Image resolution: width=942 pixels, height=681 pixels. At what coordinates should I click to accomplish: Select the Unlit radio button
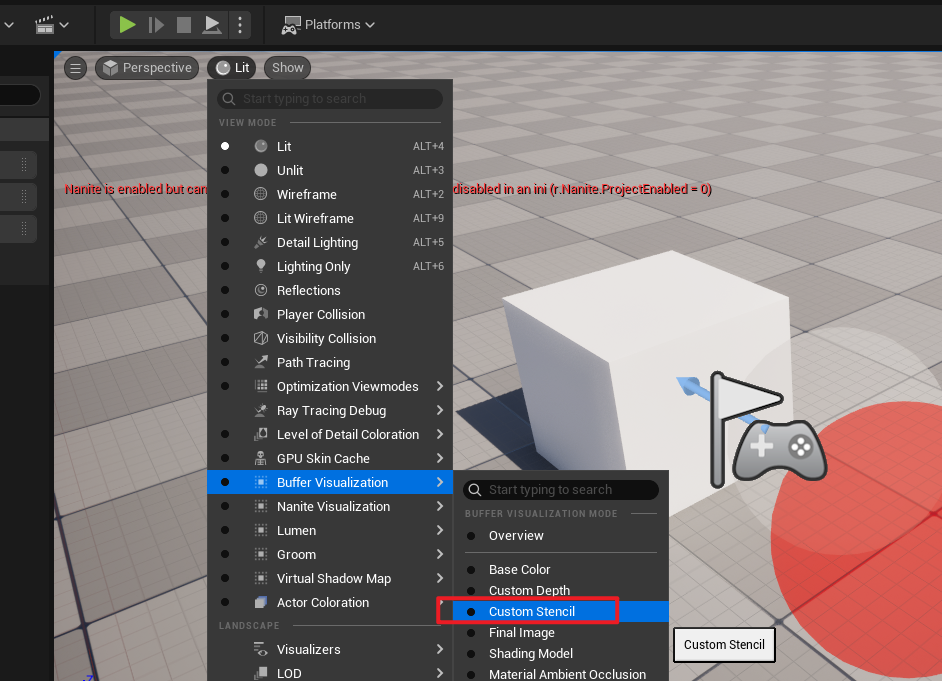[x=225, y=170]
